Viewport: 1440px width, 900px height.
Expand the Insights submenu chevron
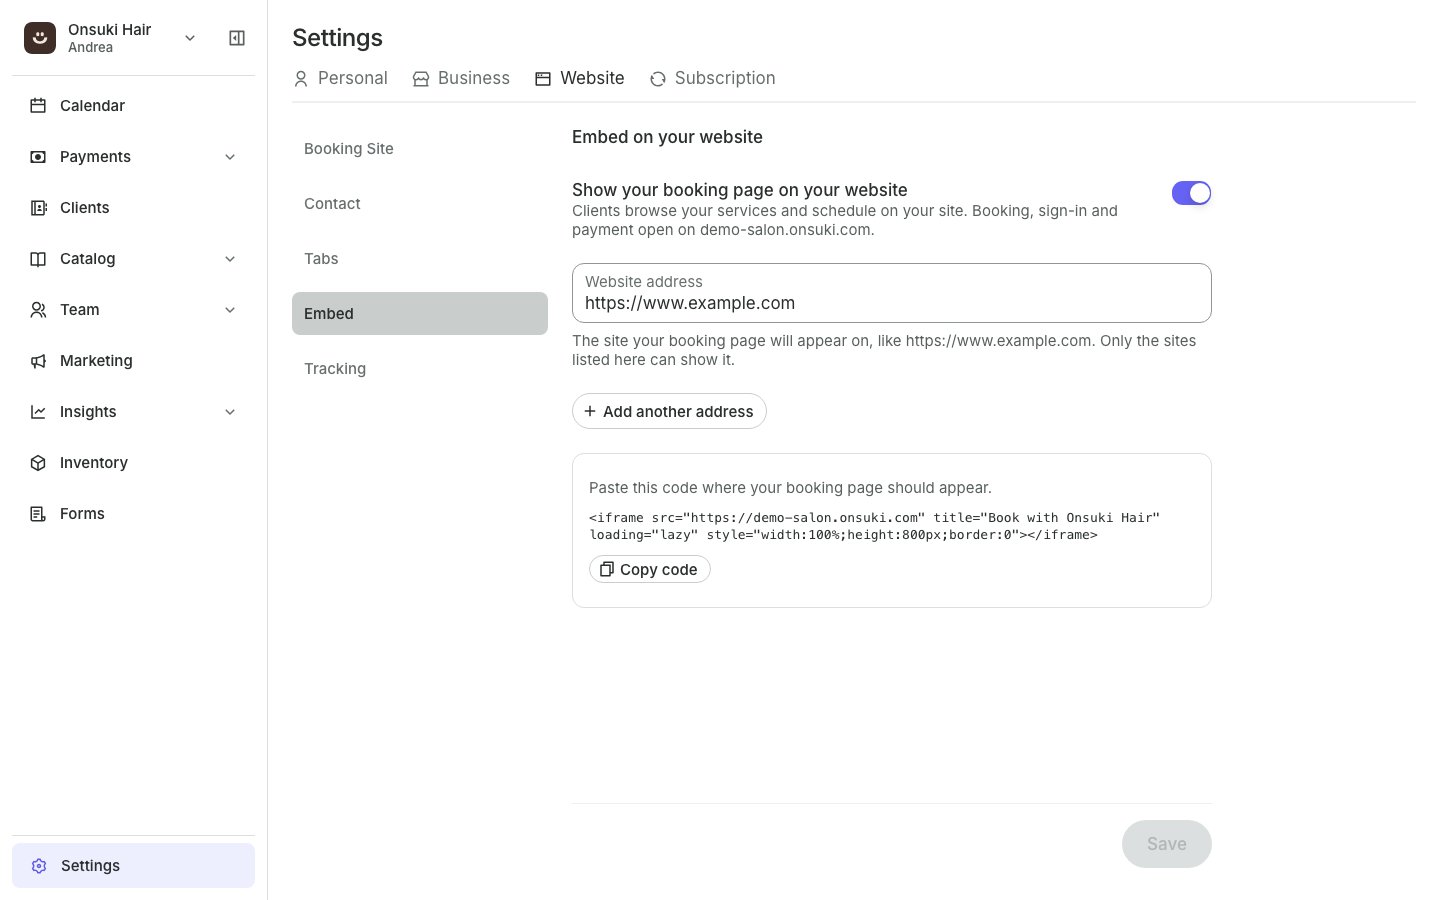coord(230,412)
